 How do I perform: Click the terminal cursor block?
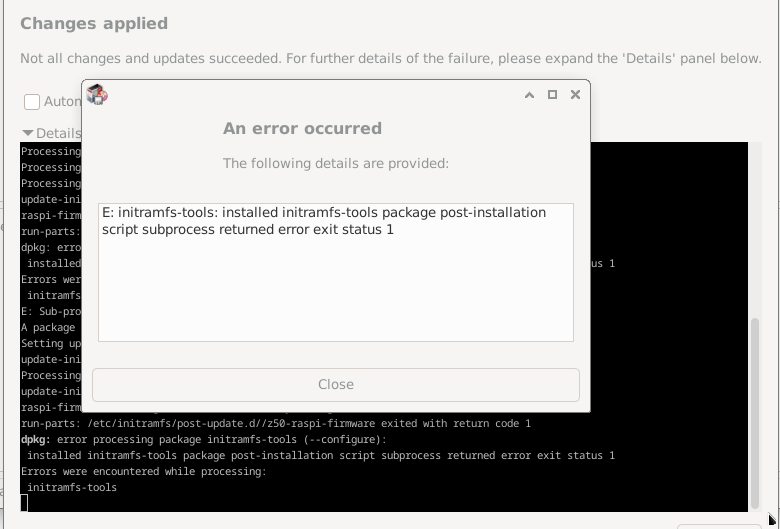[x=25, y=503]
